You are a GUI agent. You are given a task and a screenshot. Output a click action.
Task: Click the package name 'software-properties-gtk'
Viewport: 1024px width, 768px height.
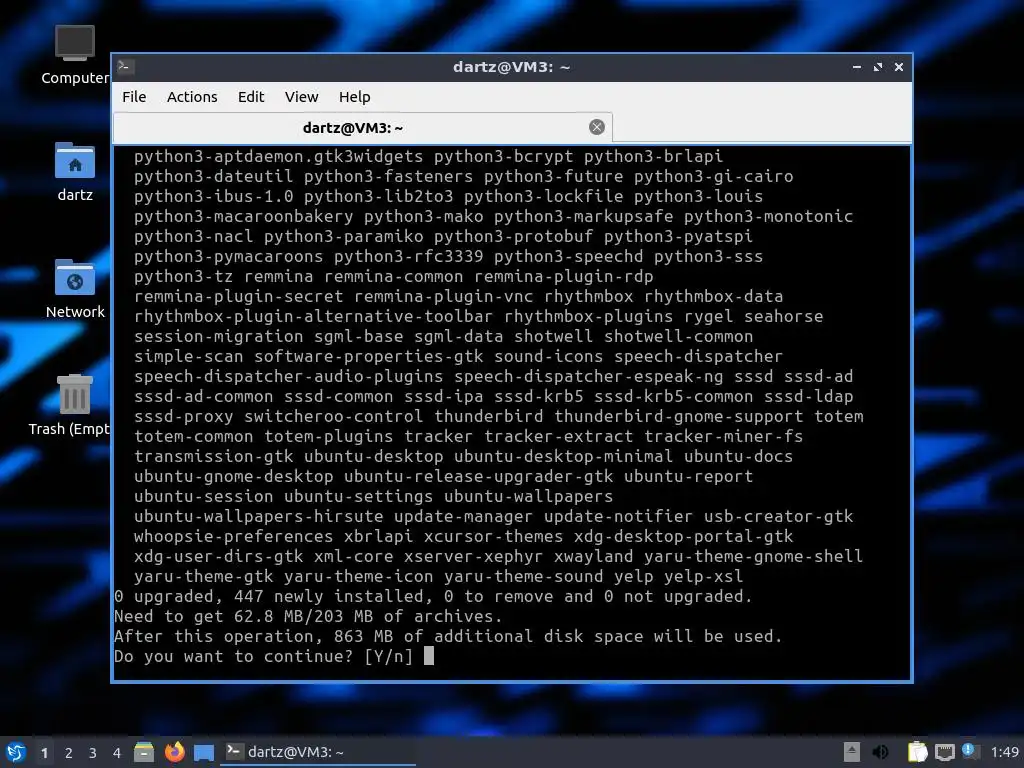coord(369,356)
